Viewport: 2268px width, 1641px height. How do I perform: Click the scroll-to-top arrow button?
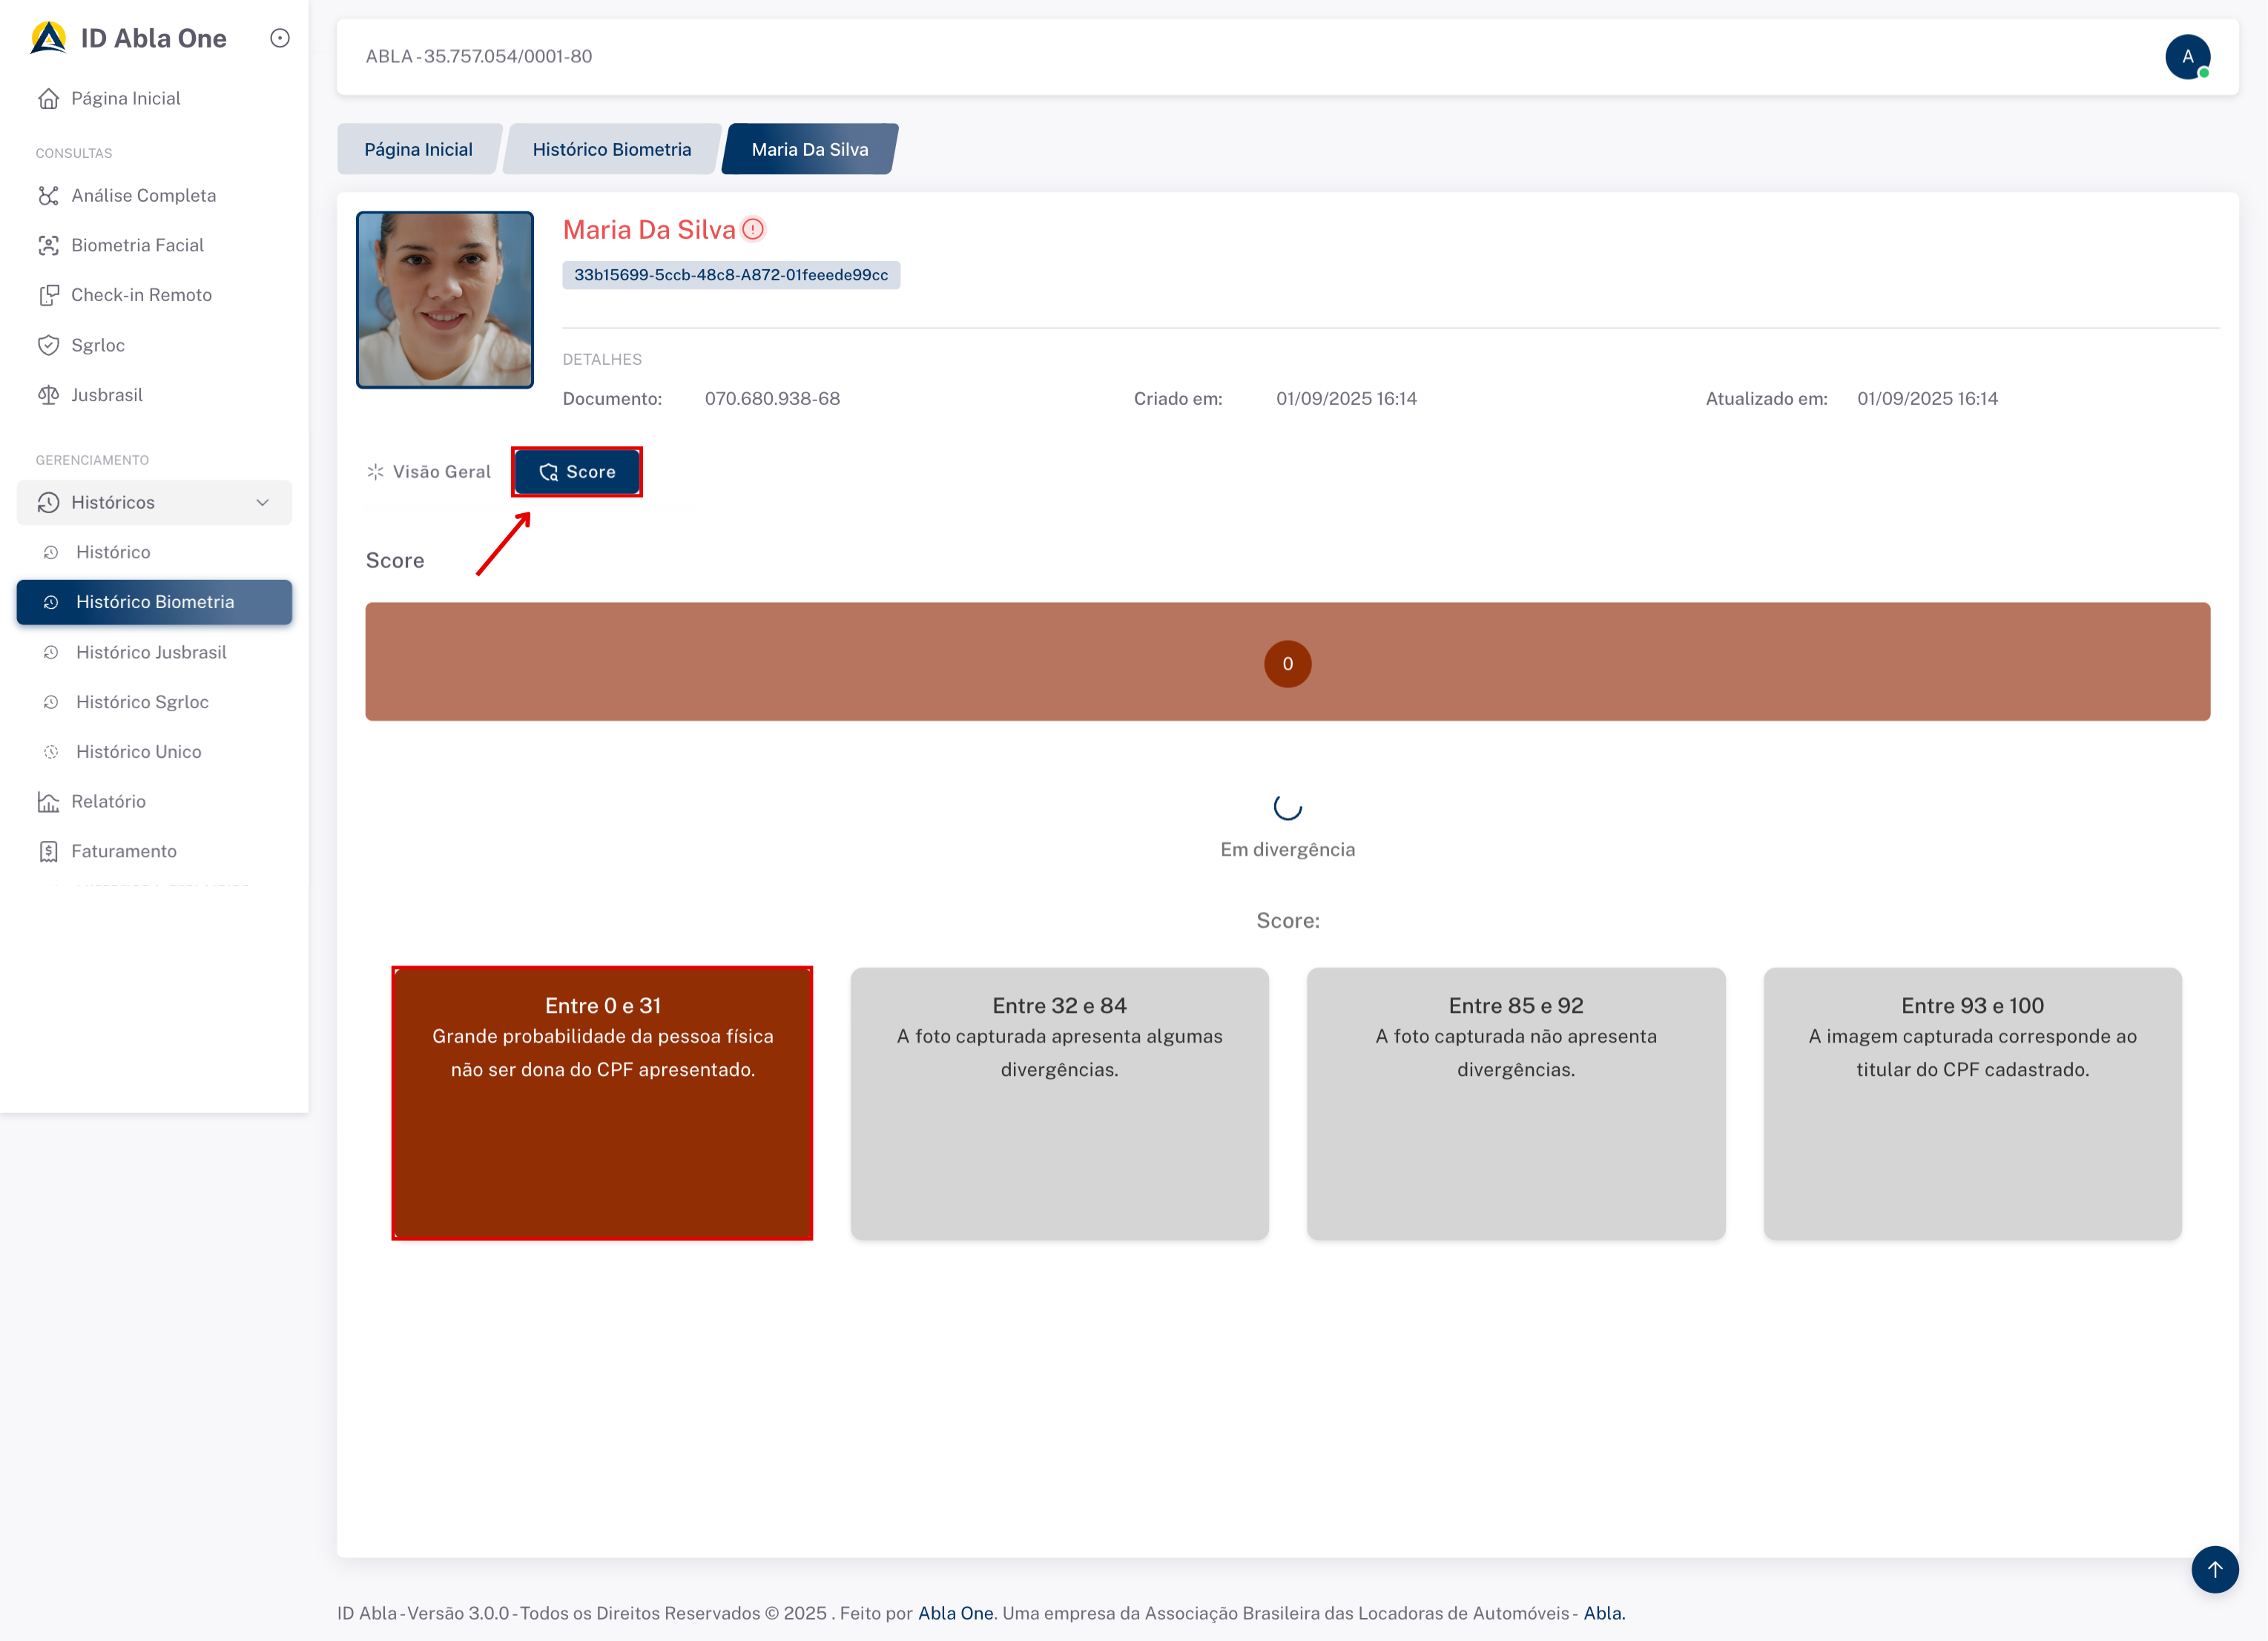tap(2214, 1569)
